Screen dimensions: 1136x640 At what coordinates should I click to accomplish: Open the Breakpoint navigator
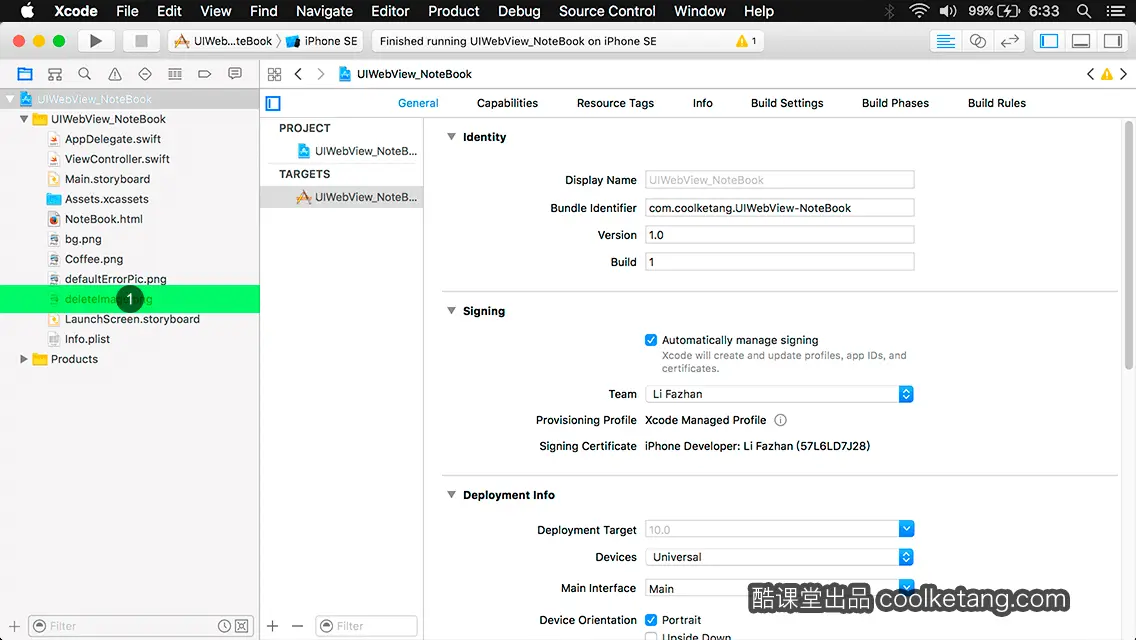click(204, 74)
